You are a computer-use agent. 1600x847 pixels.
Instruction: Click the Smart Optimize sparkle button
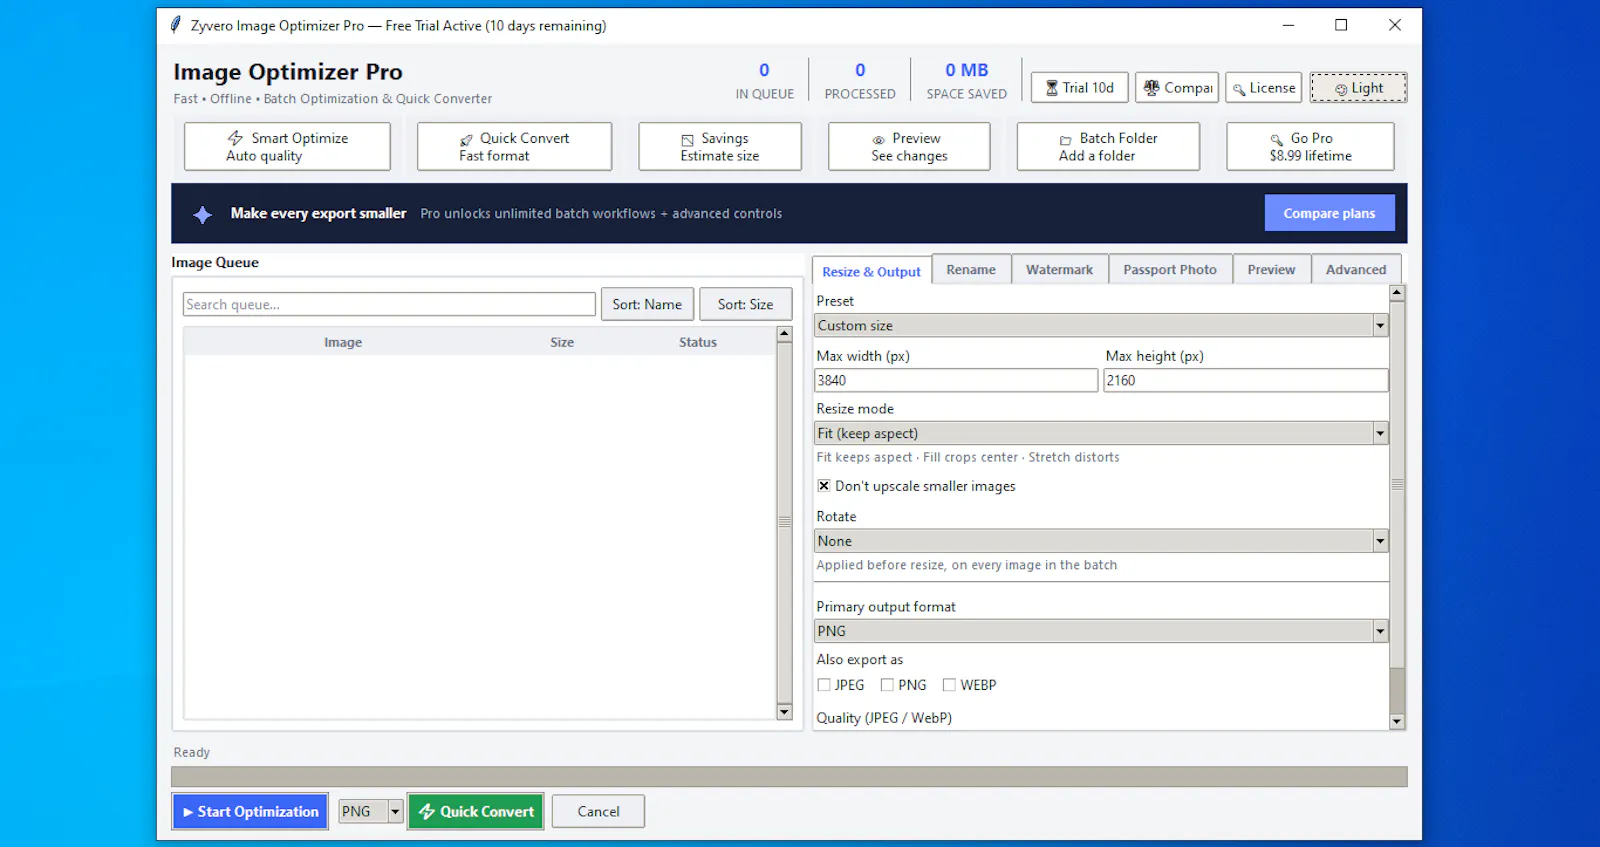tap(287, 147)
